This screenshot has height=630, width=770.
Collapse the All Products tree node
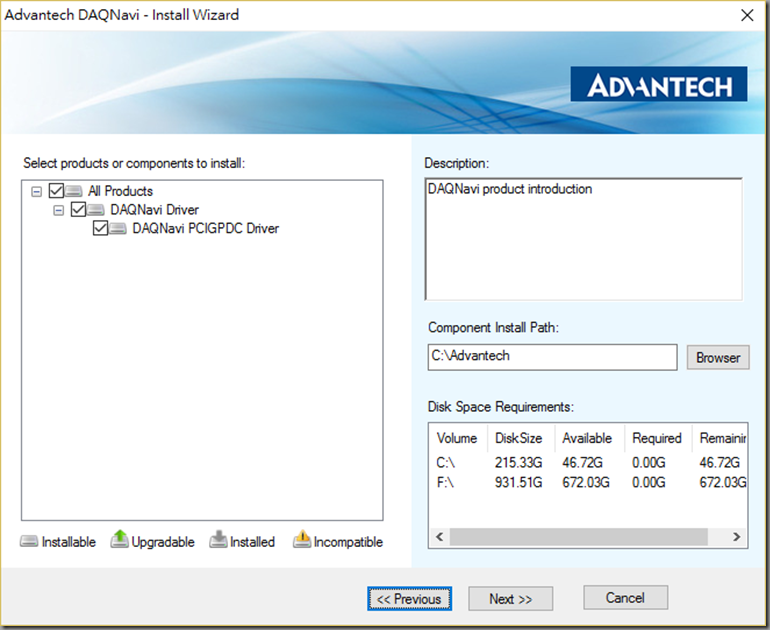pos(36,191)
